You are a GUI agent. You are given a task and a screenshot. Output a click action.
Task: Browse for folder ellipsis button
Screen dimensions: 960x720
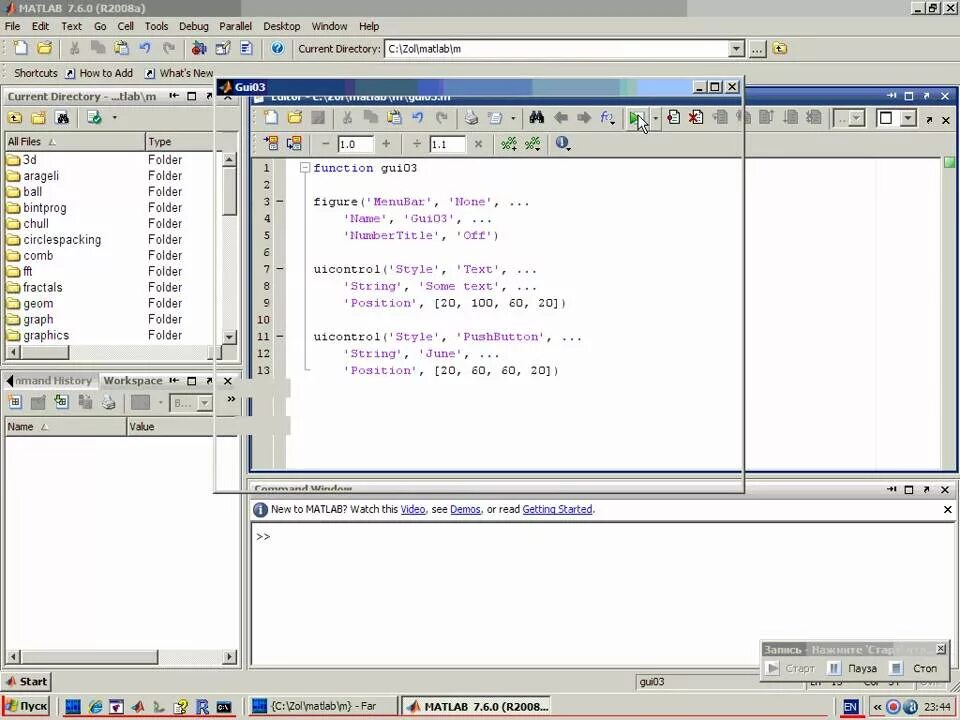point(757,49)
